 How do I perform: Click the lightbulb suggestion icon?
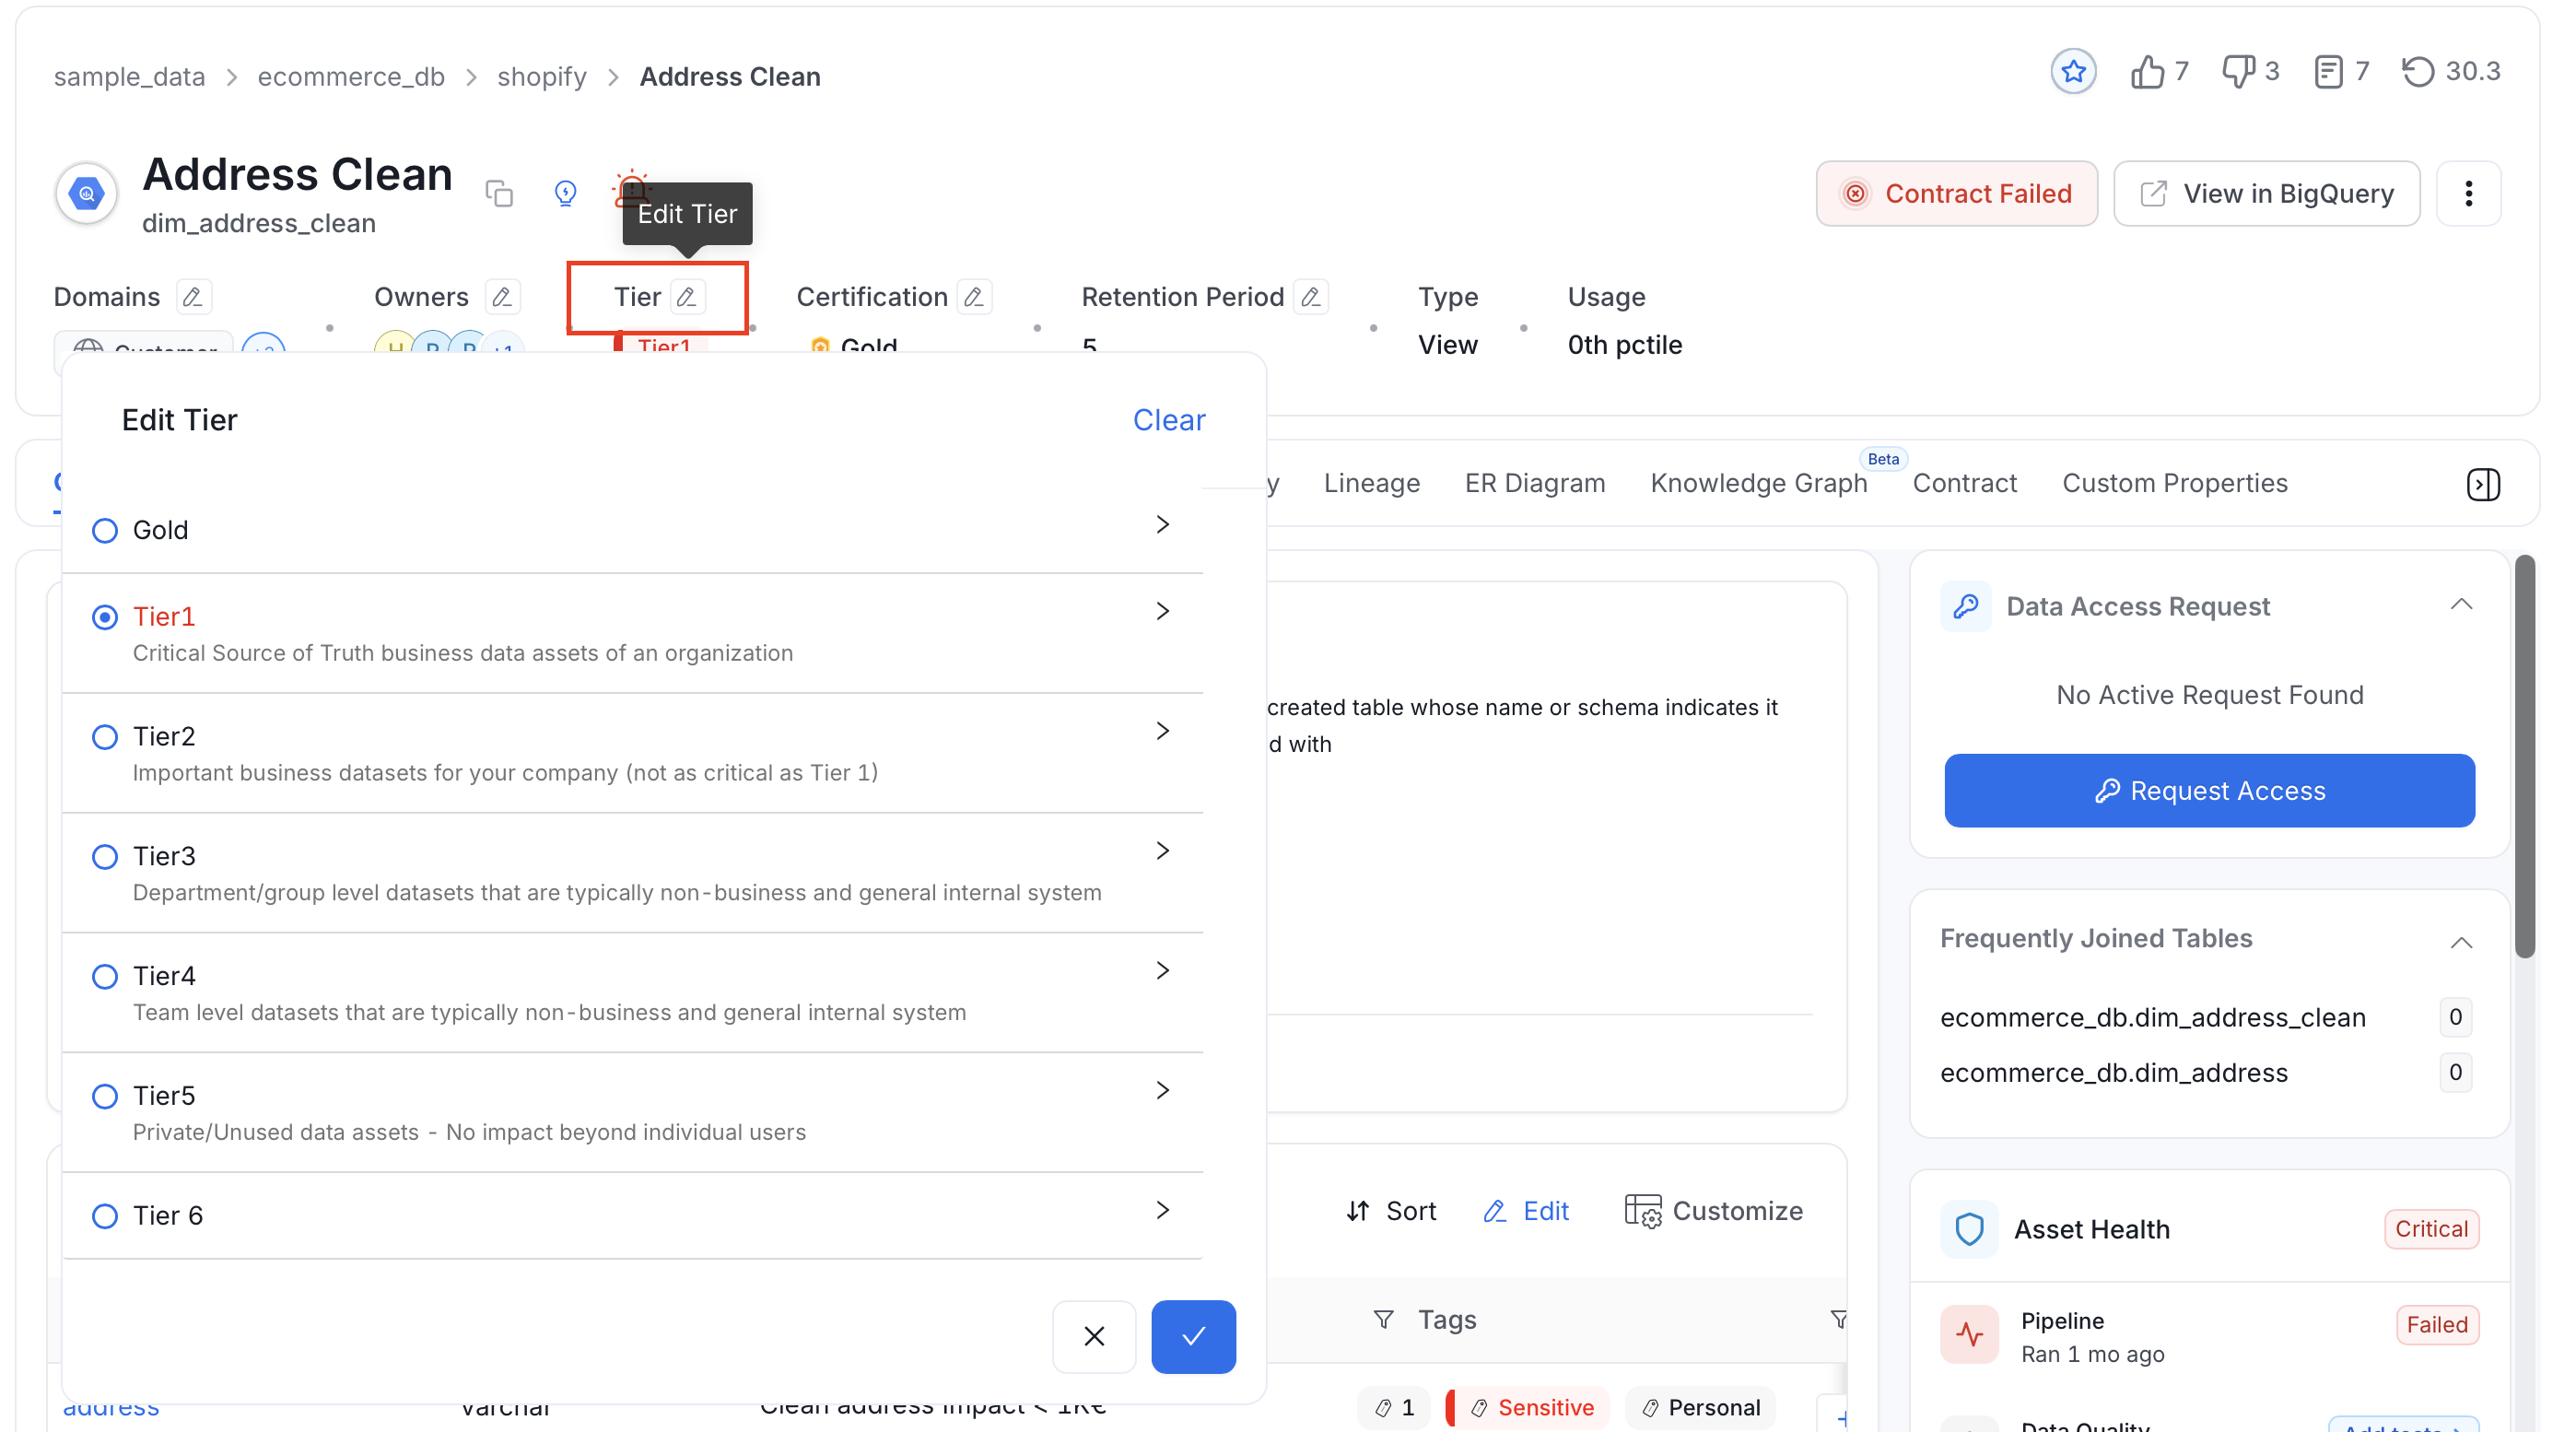pos(565,193)
